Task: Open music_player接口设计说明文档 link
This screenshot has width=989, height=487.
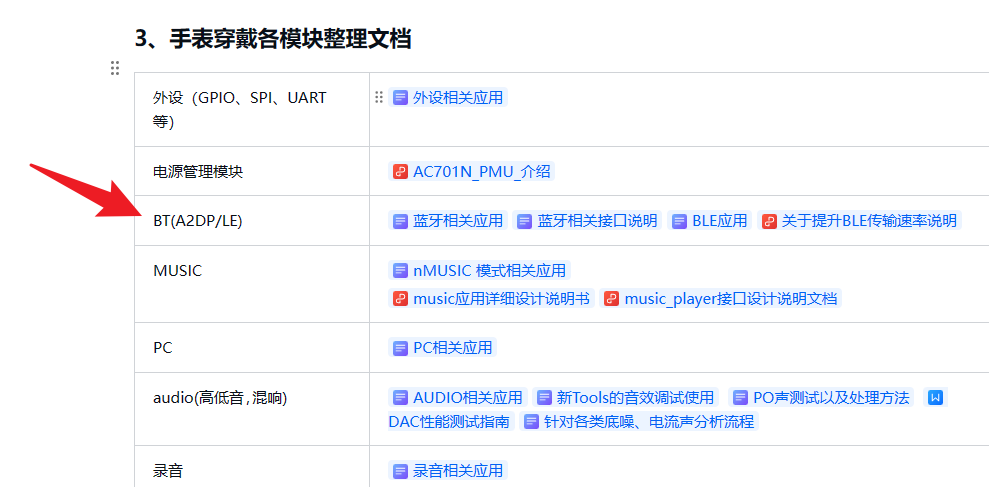Action: pyautogui.click(x=730, y=298)
